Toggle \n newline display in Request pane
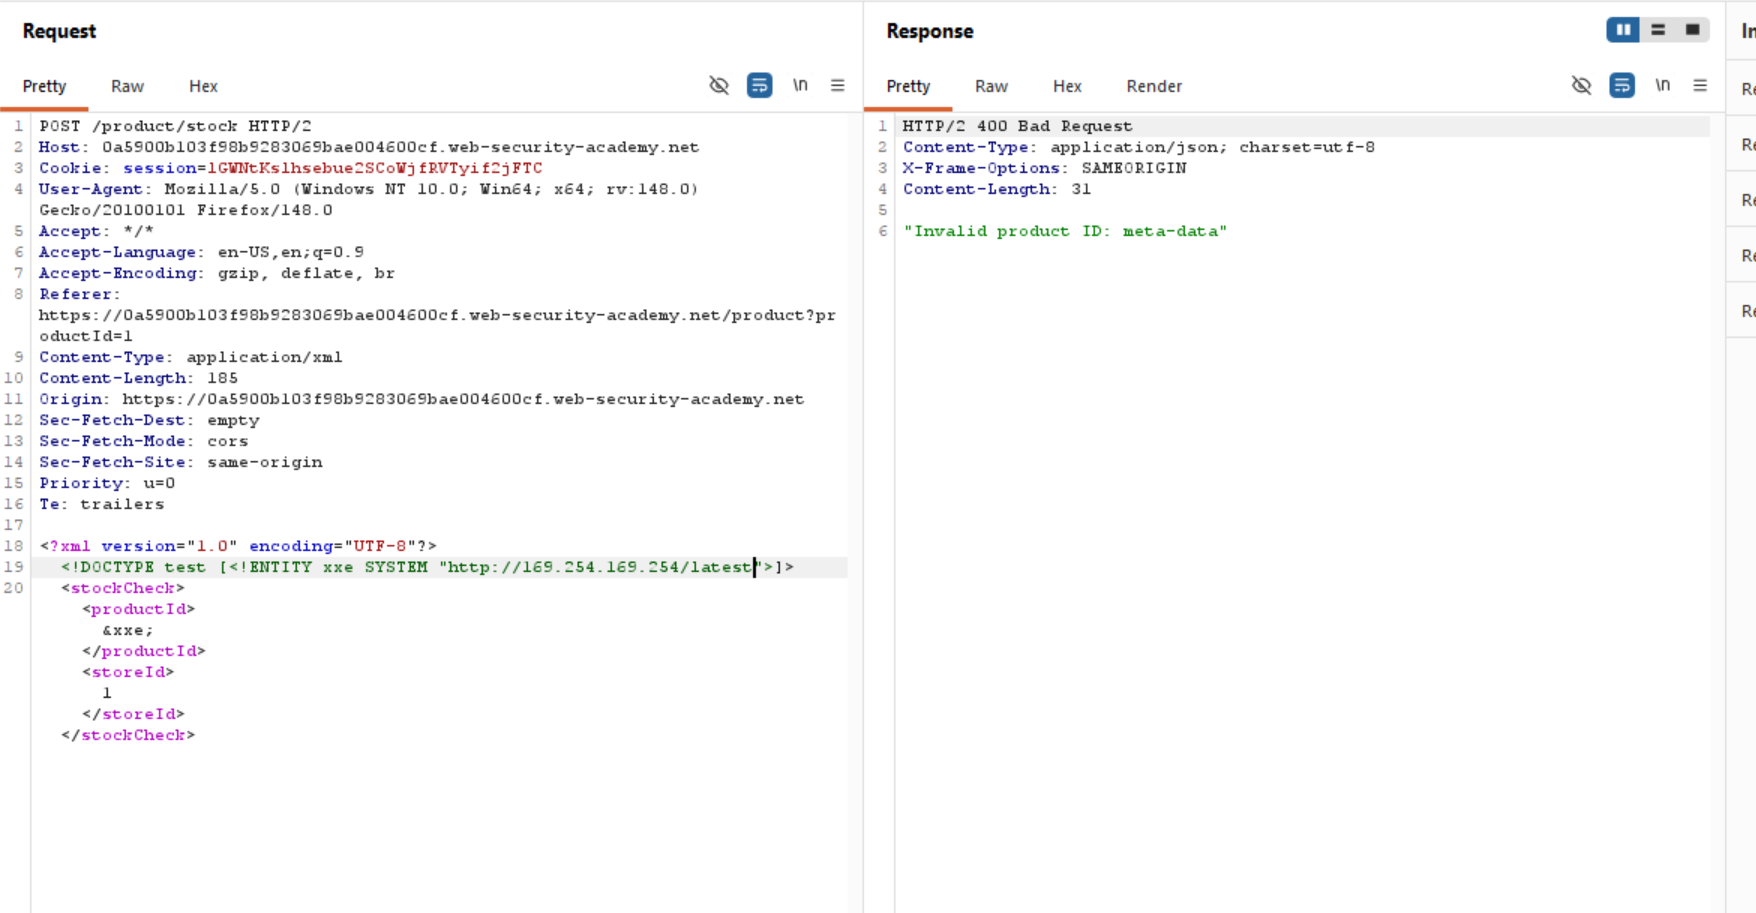The image size is (1756, 913). pos(800,86)
